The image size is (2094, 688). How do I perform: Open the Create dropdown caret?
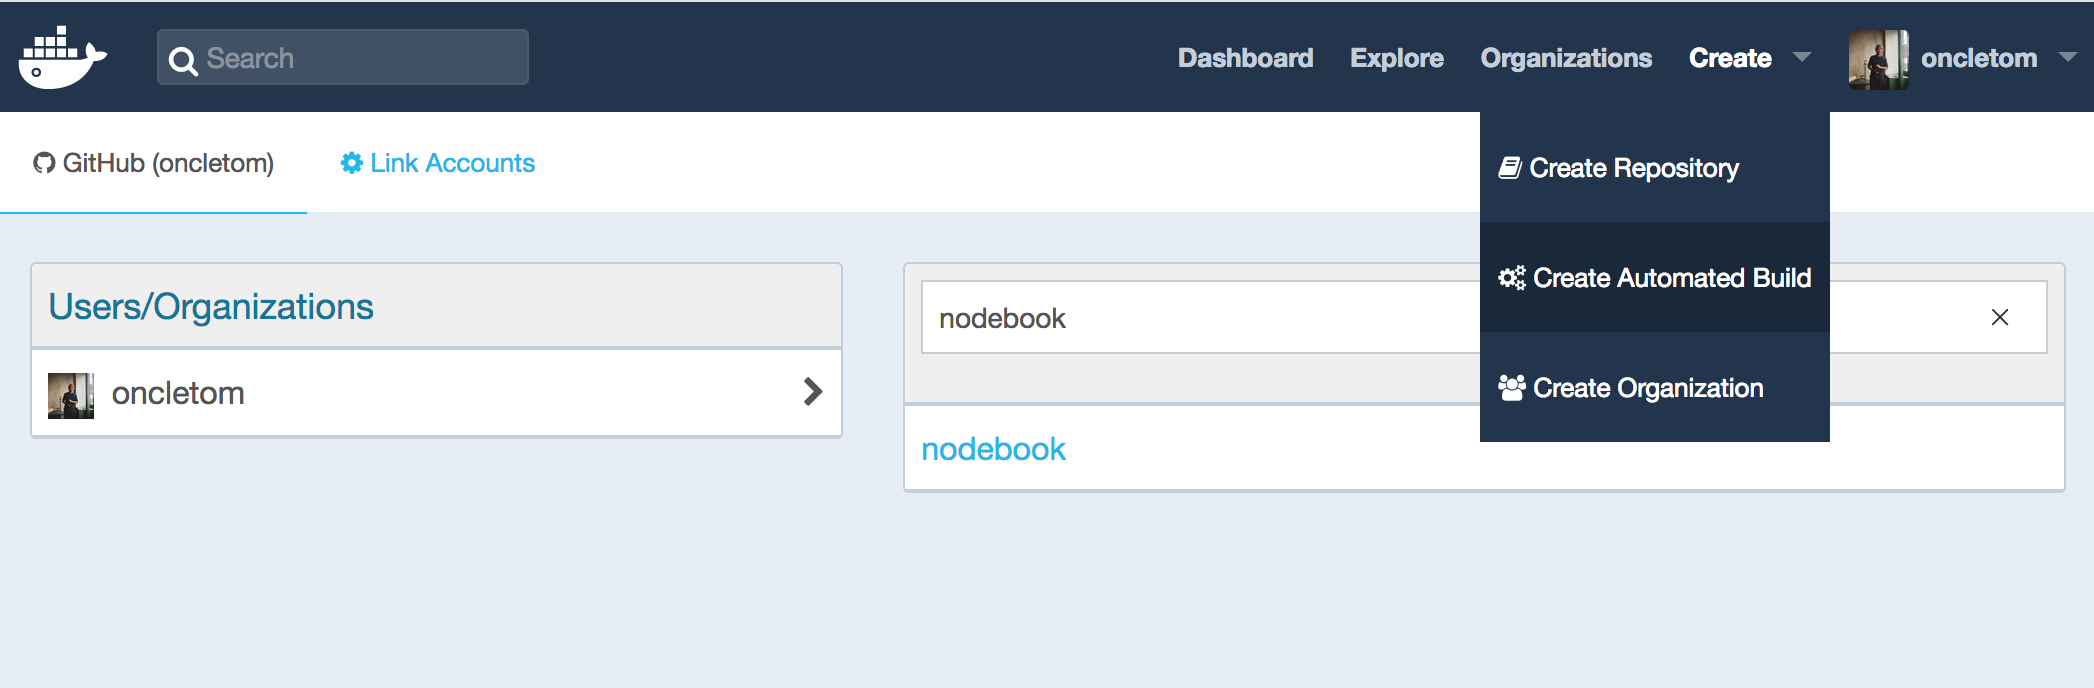pos(1802,58)
